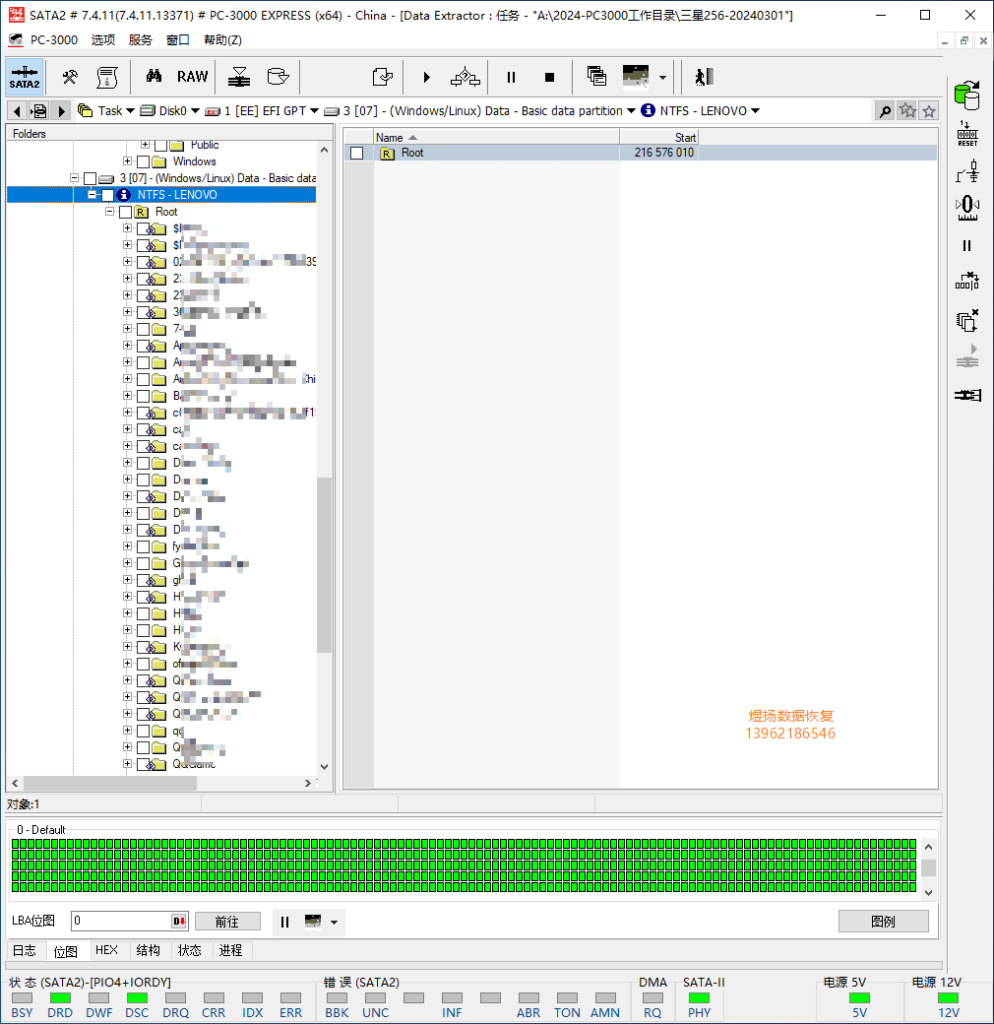Open the Disk0 dropdown in path bar

(x=195, y=111)
